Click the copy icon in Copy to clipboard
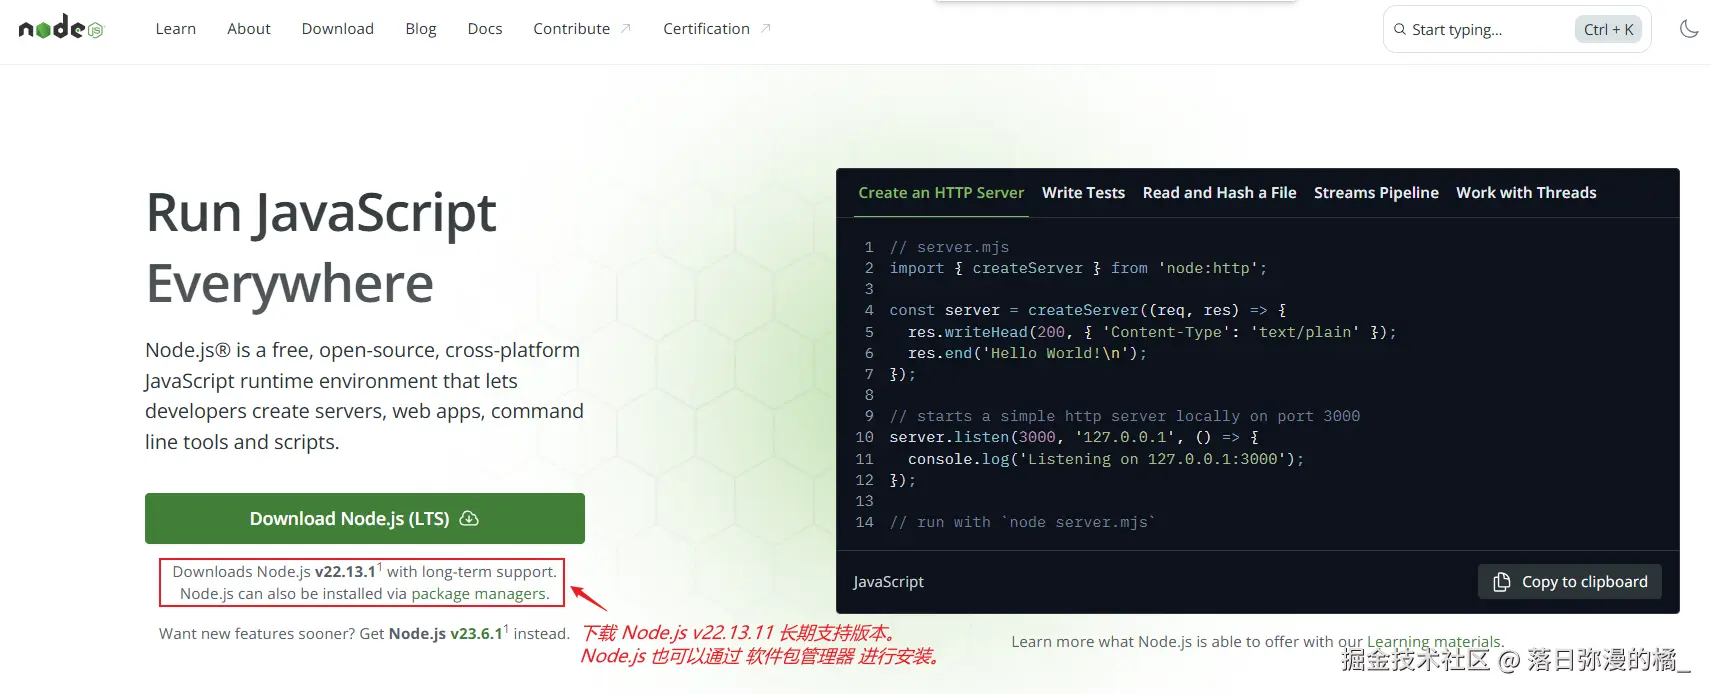Viewport: 1711px width, 694px height. pos(1502,582)
